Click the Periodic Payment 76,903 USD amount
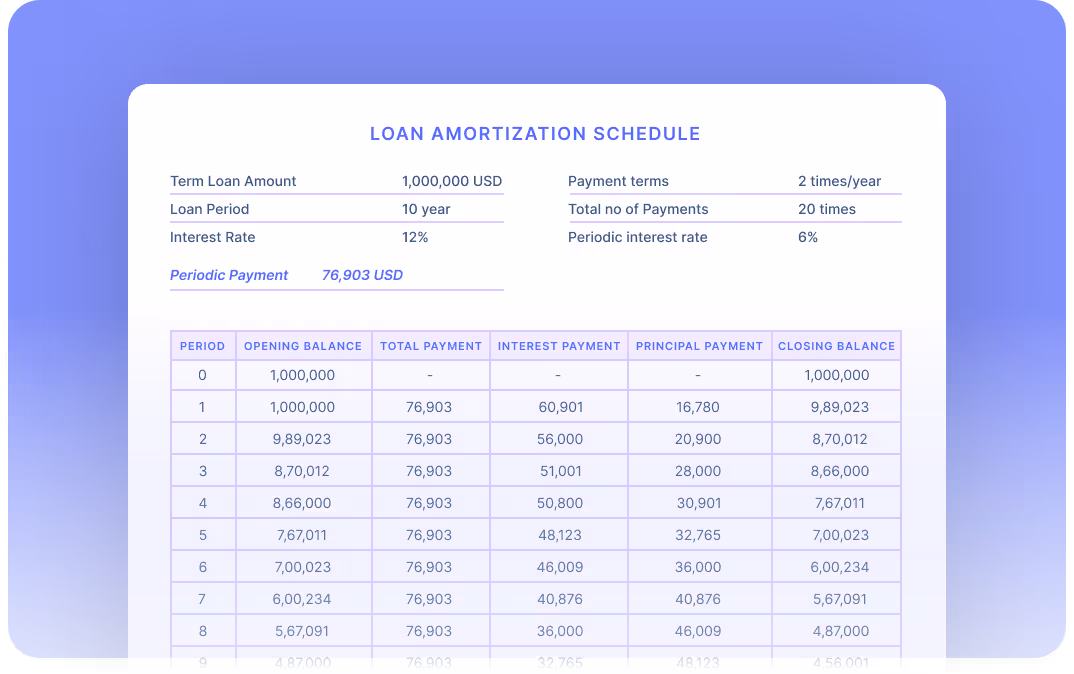Screen dimensions: 1074x674 (x=362, y=275)
